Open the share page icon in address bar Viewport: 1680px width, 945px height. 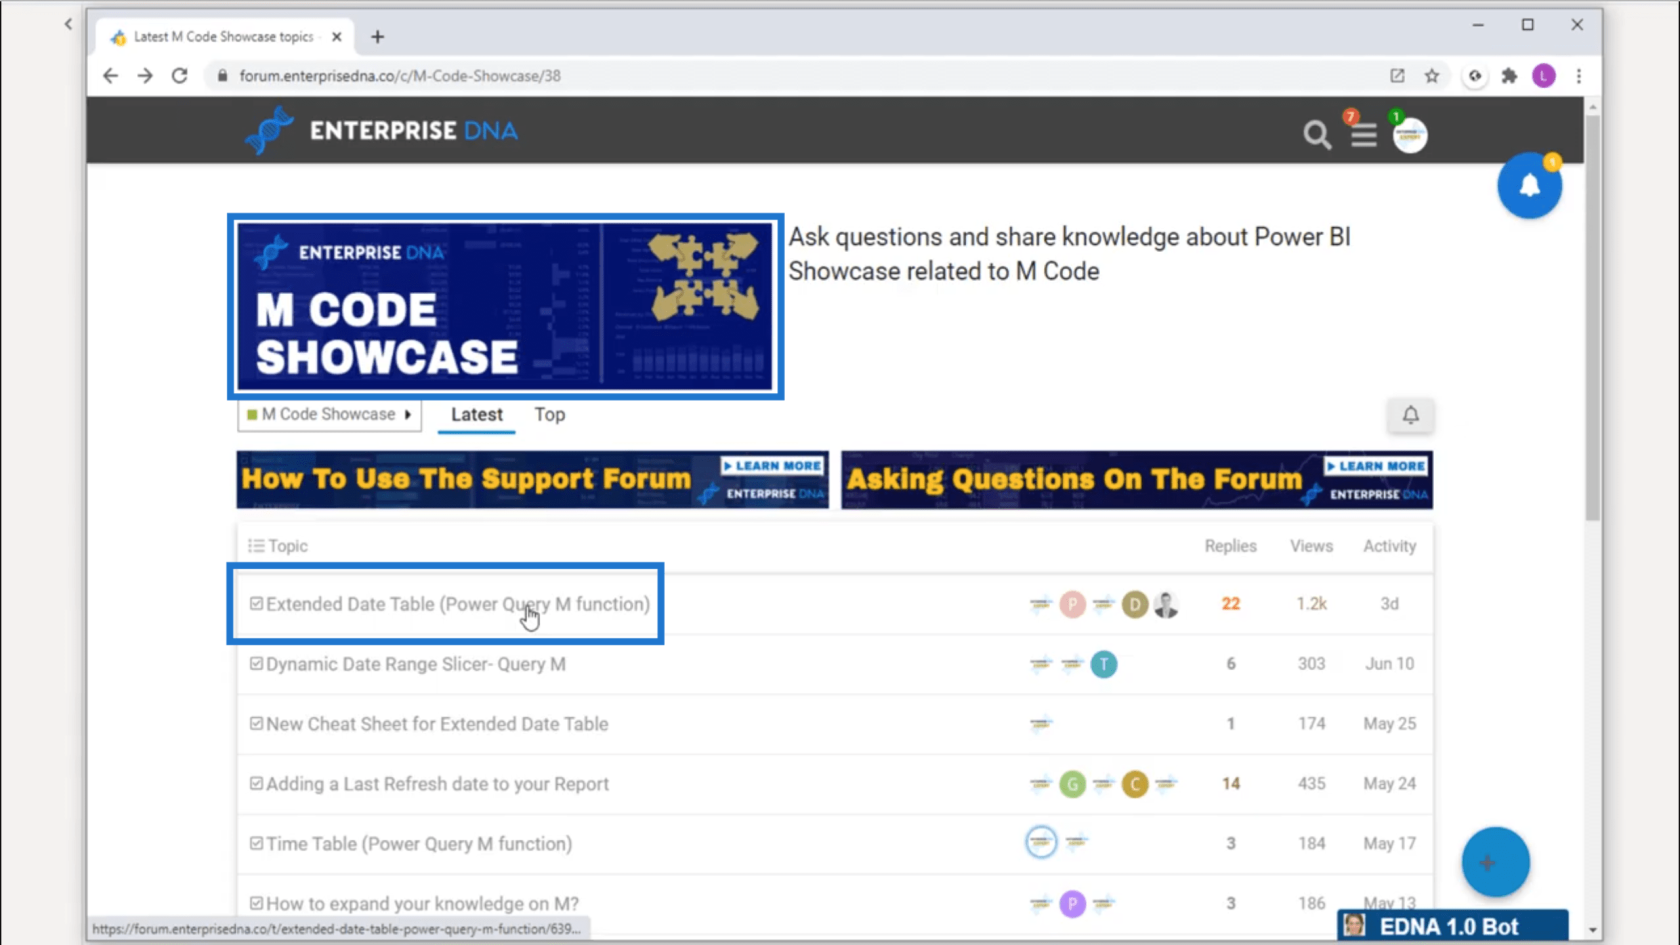[1397, 75]
